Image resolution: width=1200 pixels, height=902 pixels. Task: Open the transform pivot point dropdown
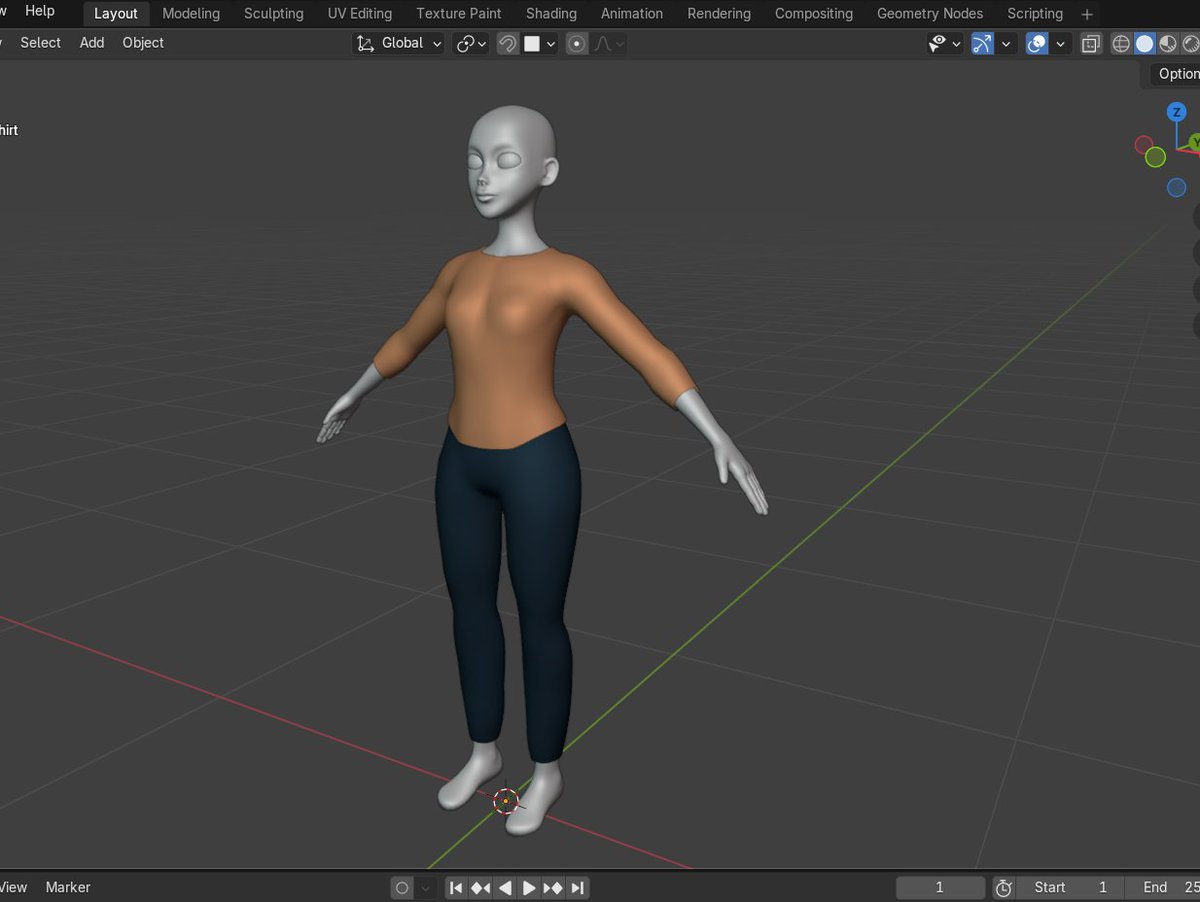pos(471,43)
